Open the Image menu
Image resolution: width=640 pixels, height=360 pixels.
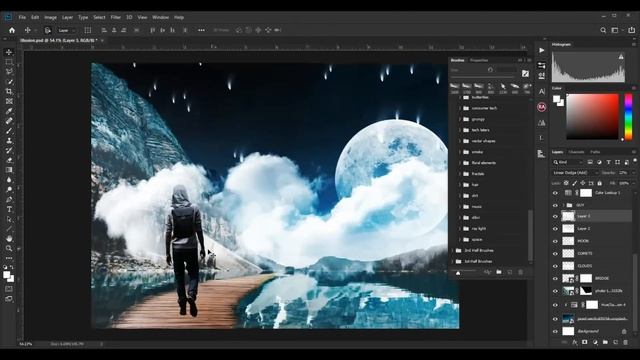(x=51, y=18)
